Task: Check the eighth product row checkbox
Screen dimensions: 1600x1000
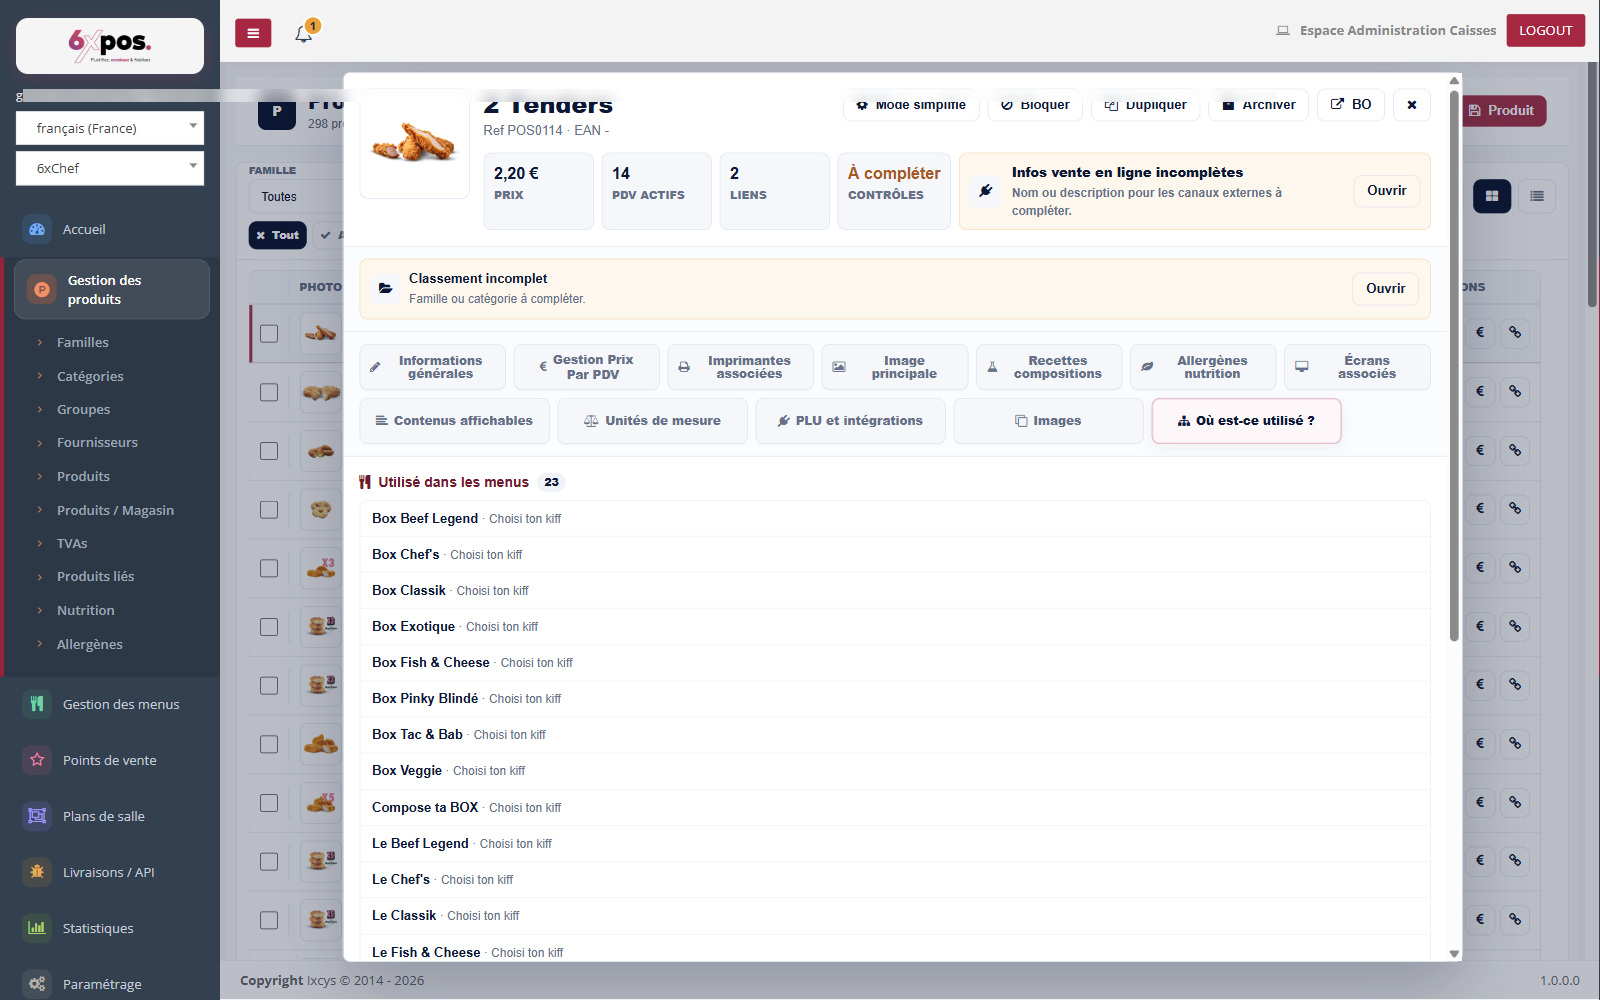Action: [x=269, y=744]
